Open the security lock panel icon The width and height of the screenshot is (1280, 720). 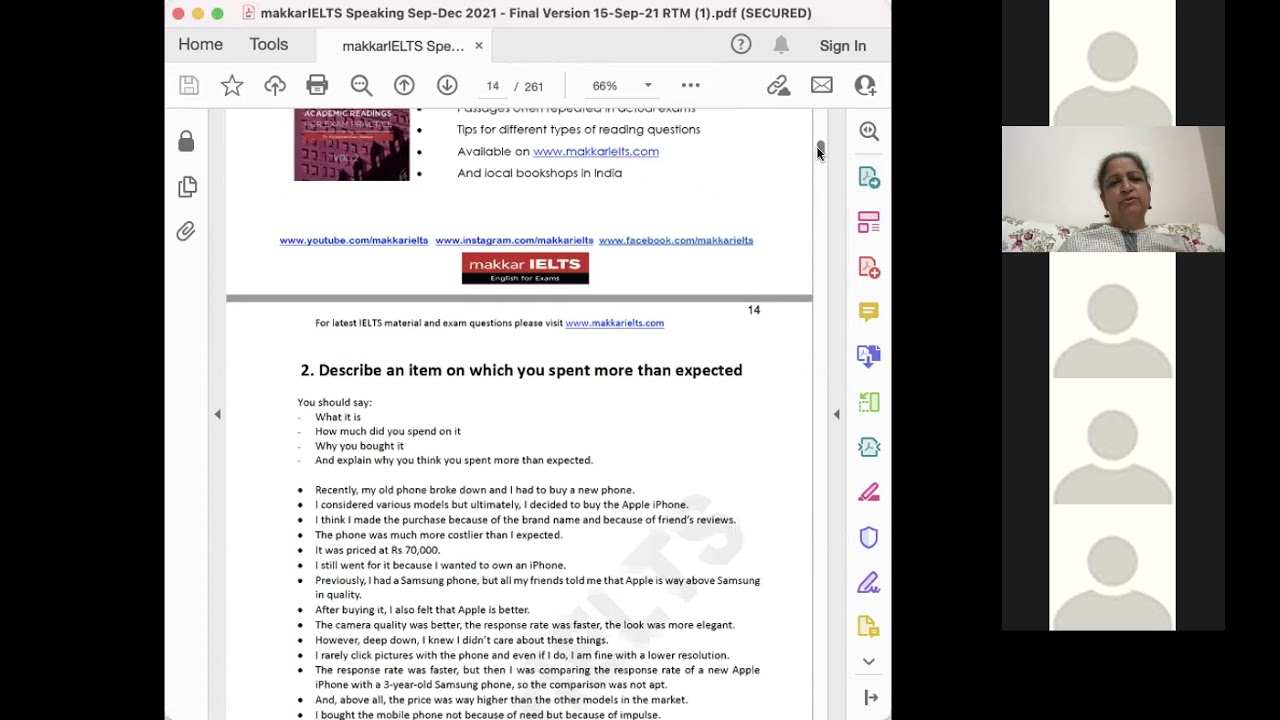point(186,141)
